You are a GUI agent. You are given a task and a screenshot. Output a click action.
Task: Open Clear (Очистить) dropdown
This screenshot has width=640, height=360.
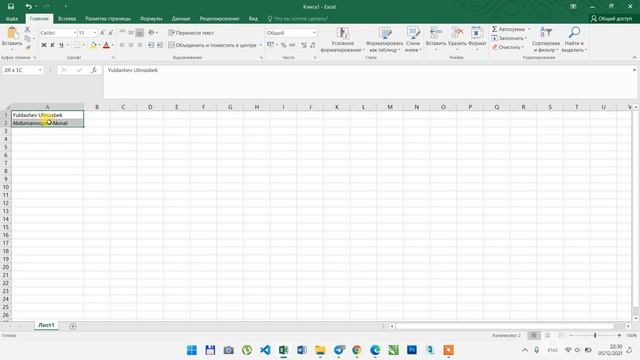pyautogui.click(x=508, y=47)
